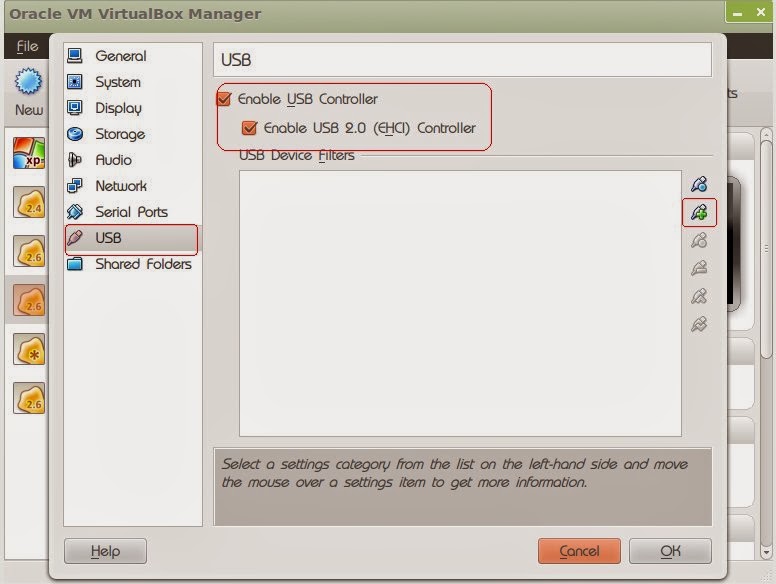
Task: Toggle the Enable USB Controller checkbox
Action: click(224, 99)
